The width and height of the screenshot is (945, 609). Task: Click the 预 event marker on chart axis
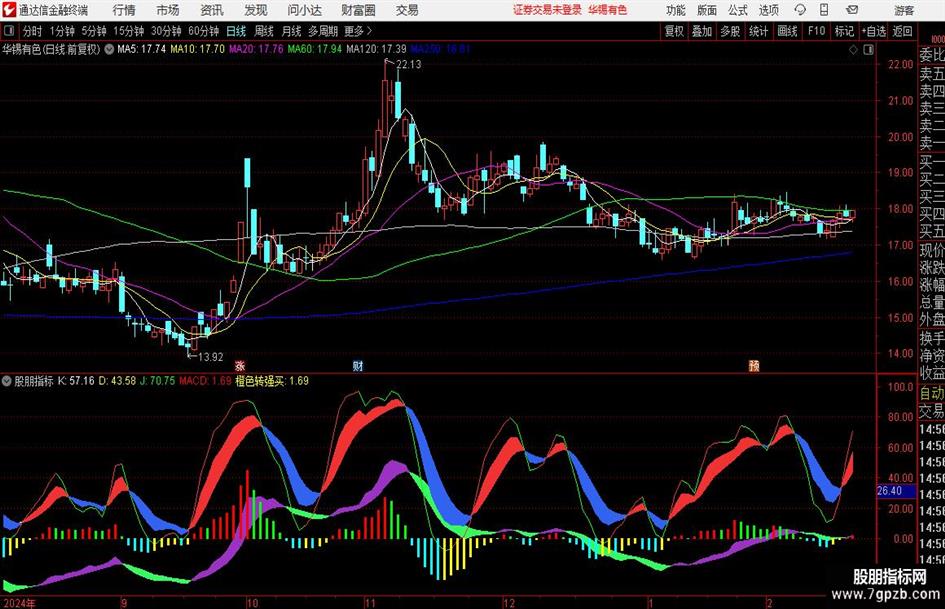(x=754, y=365)
